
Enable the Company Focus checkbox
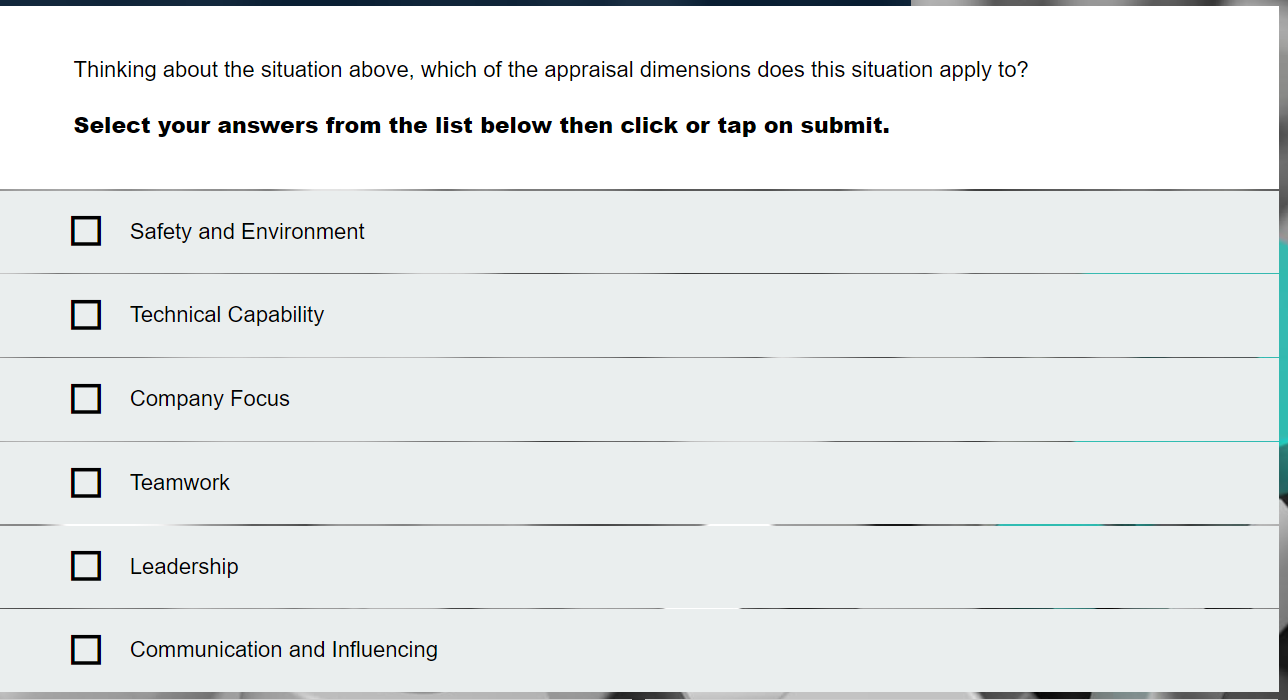(86, 399)
